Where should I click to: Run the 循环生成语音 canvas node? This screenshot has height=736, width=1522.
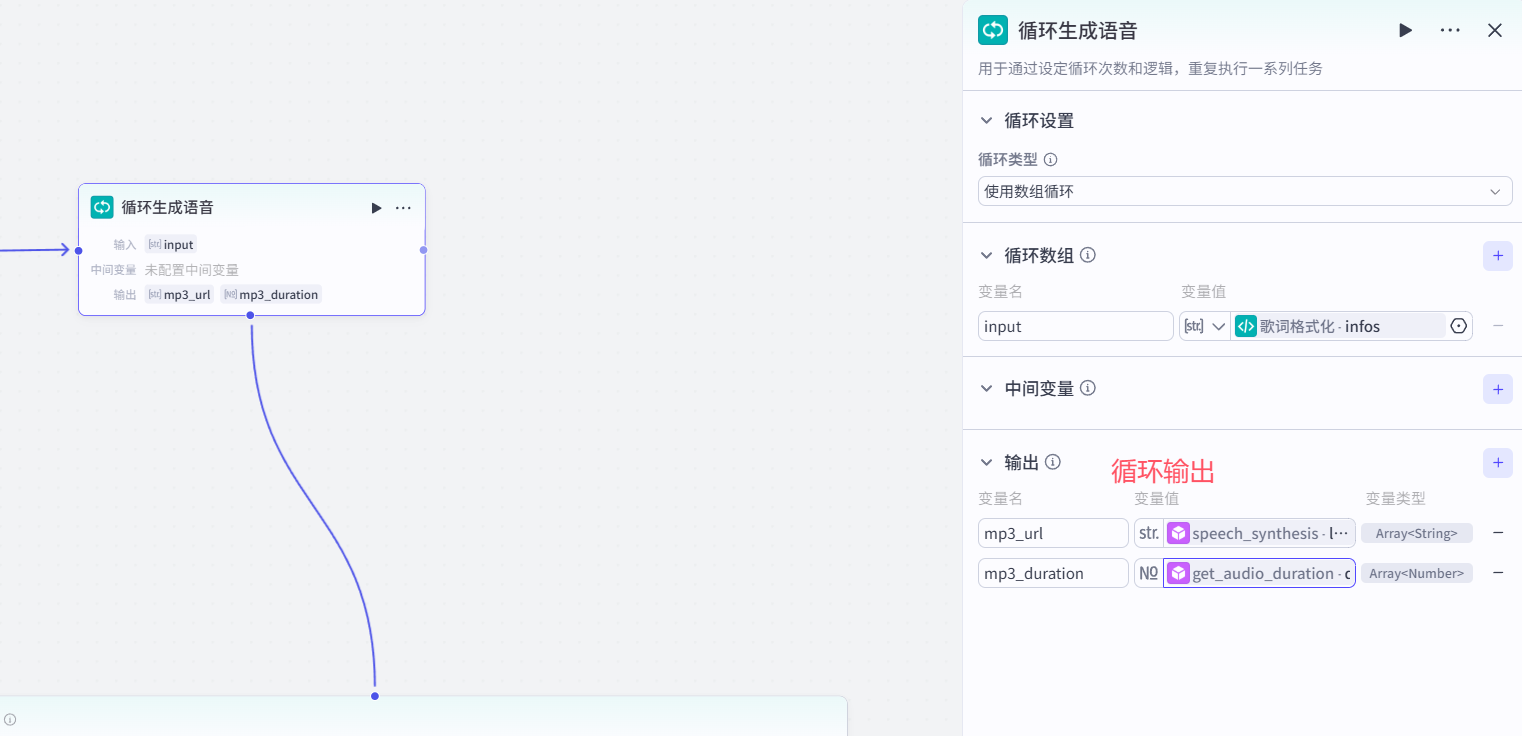(376, 208)
